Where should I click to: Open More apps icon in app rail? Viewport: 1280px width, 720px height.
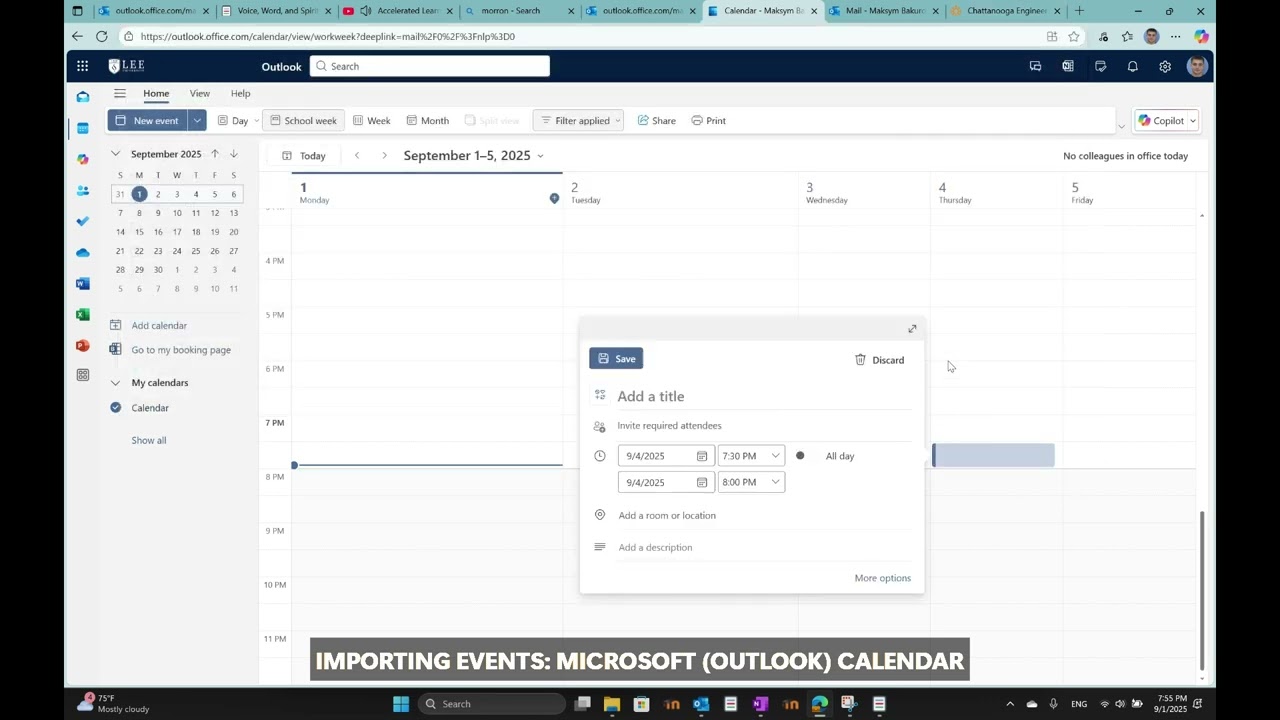coord(83,376)
